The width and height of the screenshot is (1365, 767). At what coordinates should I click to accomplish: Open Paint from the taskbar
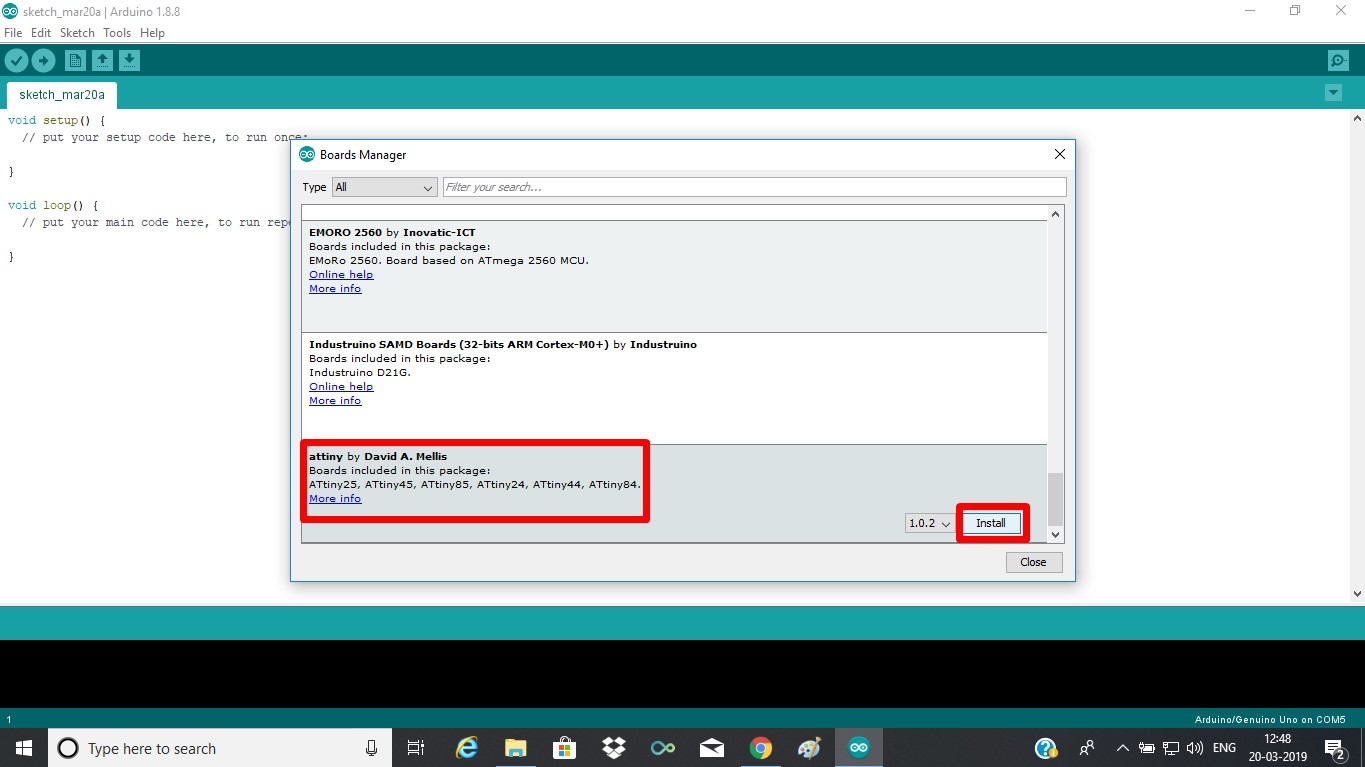tap(810, 748)
